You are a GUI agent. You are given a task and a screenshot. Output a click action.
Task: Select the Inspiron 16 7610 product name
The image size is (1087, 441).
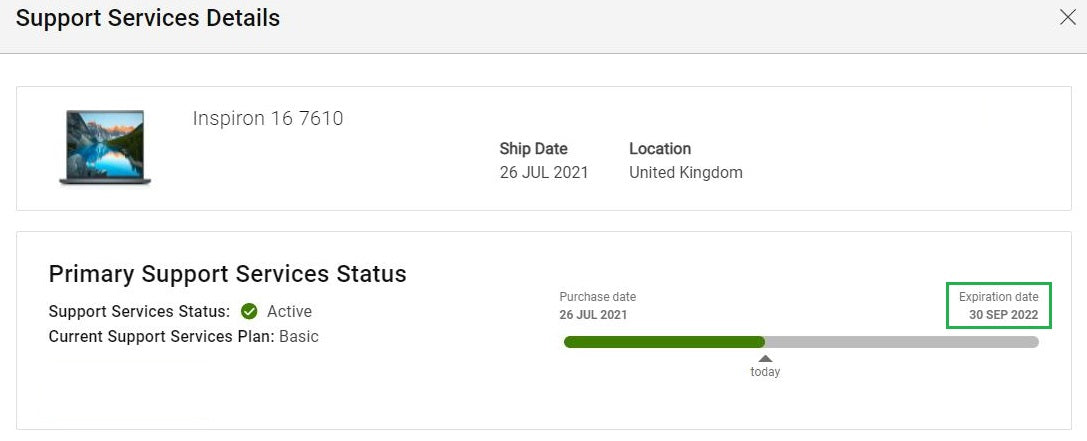[x=268, y=119]
